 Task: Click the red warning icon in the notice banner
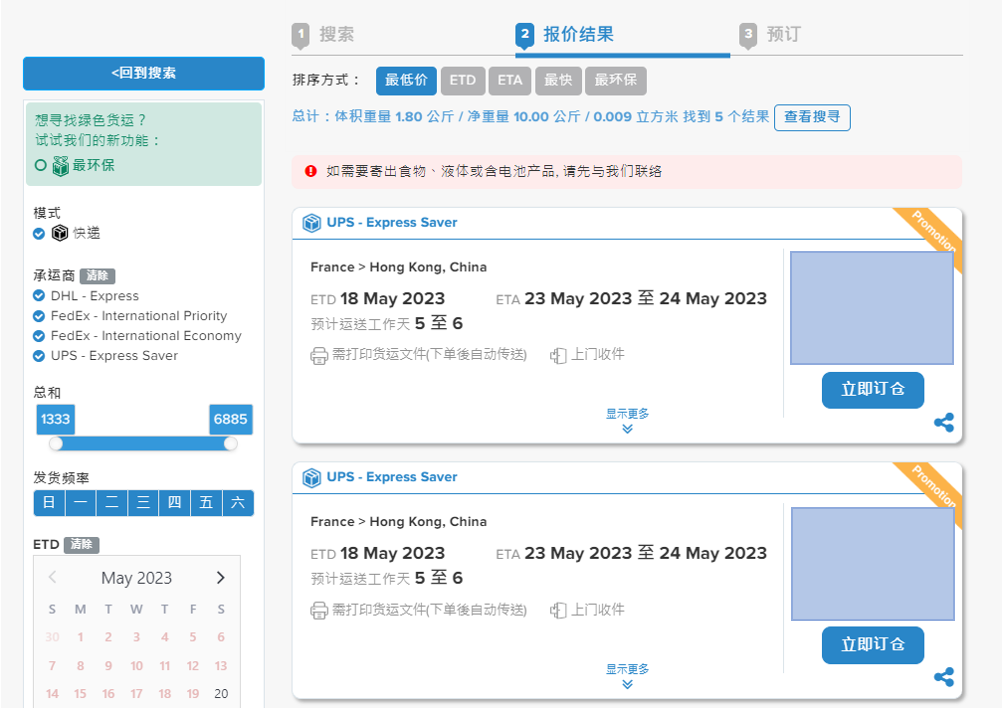[x=311, y=171]
